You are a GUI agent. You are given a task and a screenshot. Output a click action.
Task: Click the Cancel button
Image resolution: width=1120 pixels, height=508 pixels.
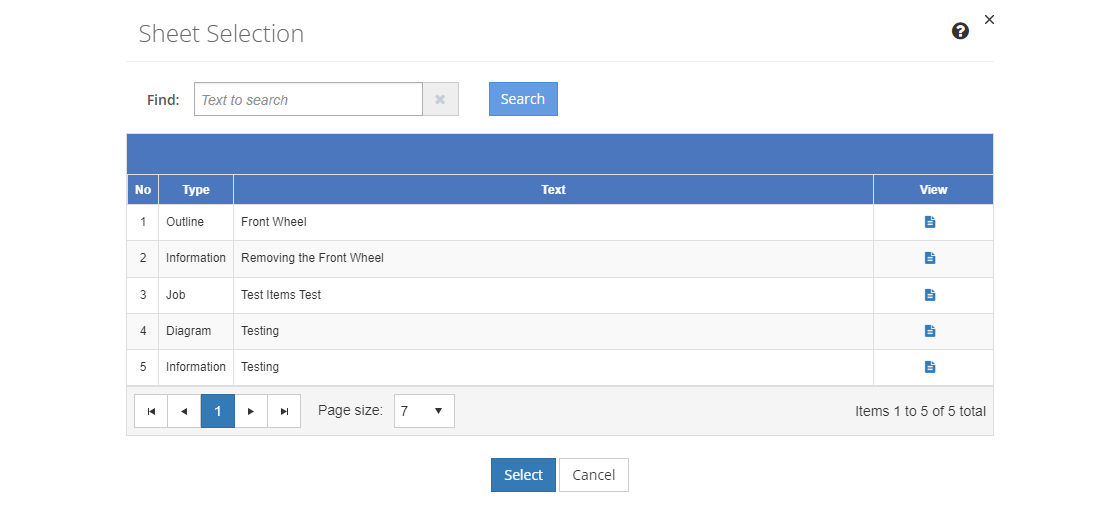pyautogui.click(x=594, y=475)
